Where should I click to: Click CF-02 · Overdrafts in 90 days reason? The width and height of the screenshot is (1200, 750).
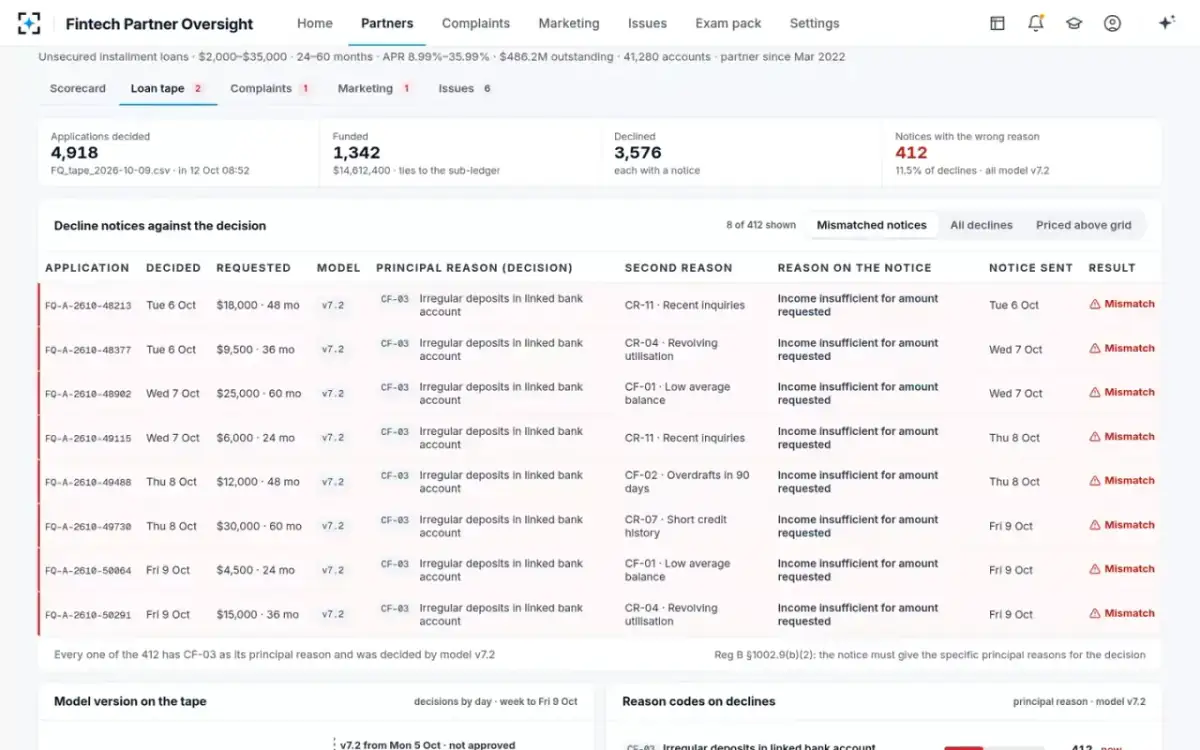tap(687, 482)
